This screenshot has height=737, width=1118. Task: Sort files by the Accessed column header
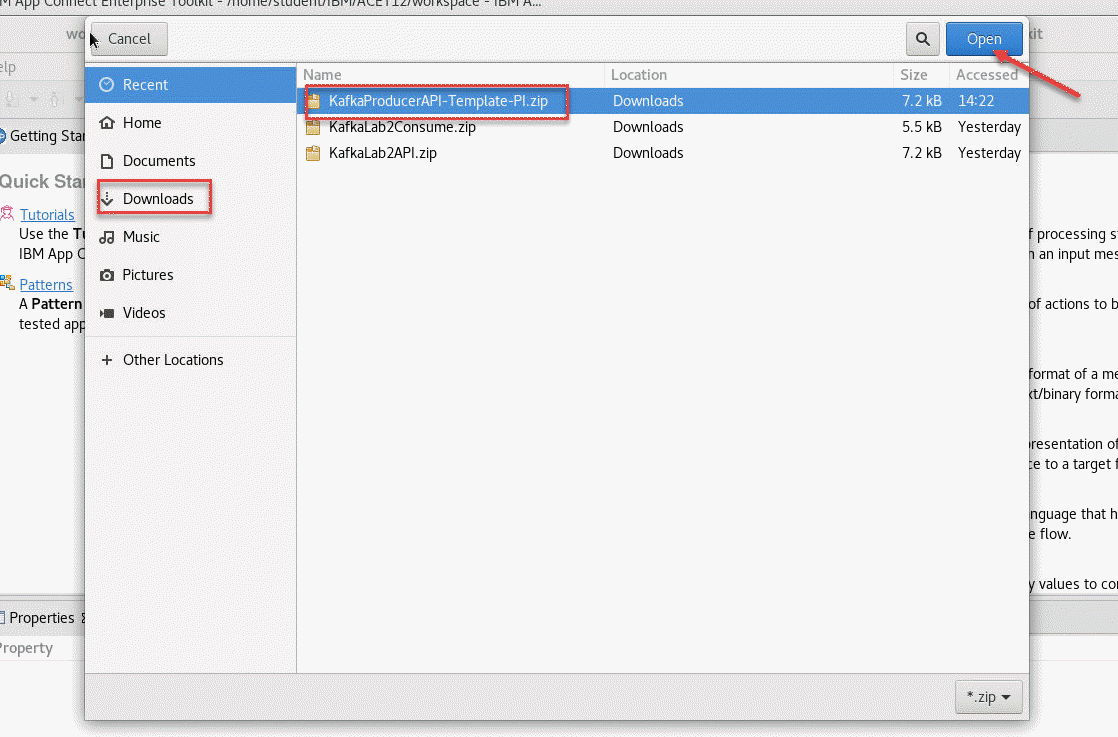986,75
